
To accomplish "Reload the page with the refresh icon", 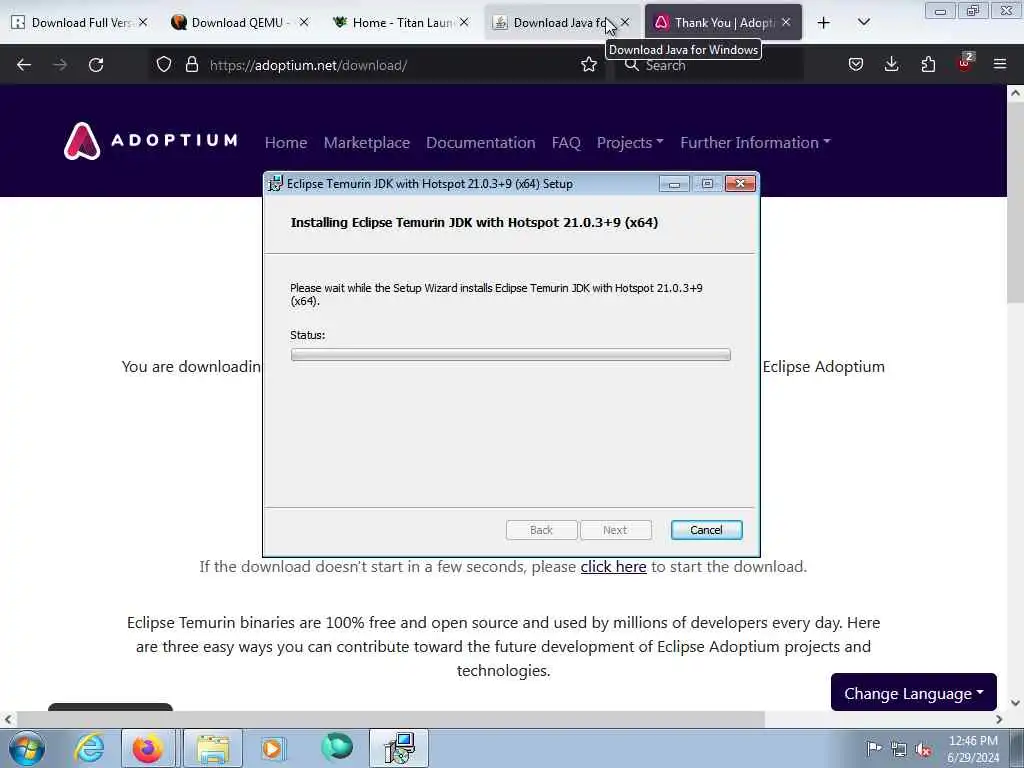I will pos(96,65).
